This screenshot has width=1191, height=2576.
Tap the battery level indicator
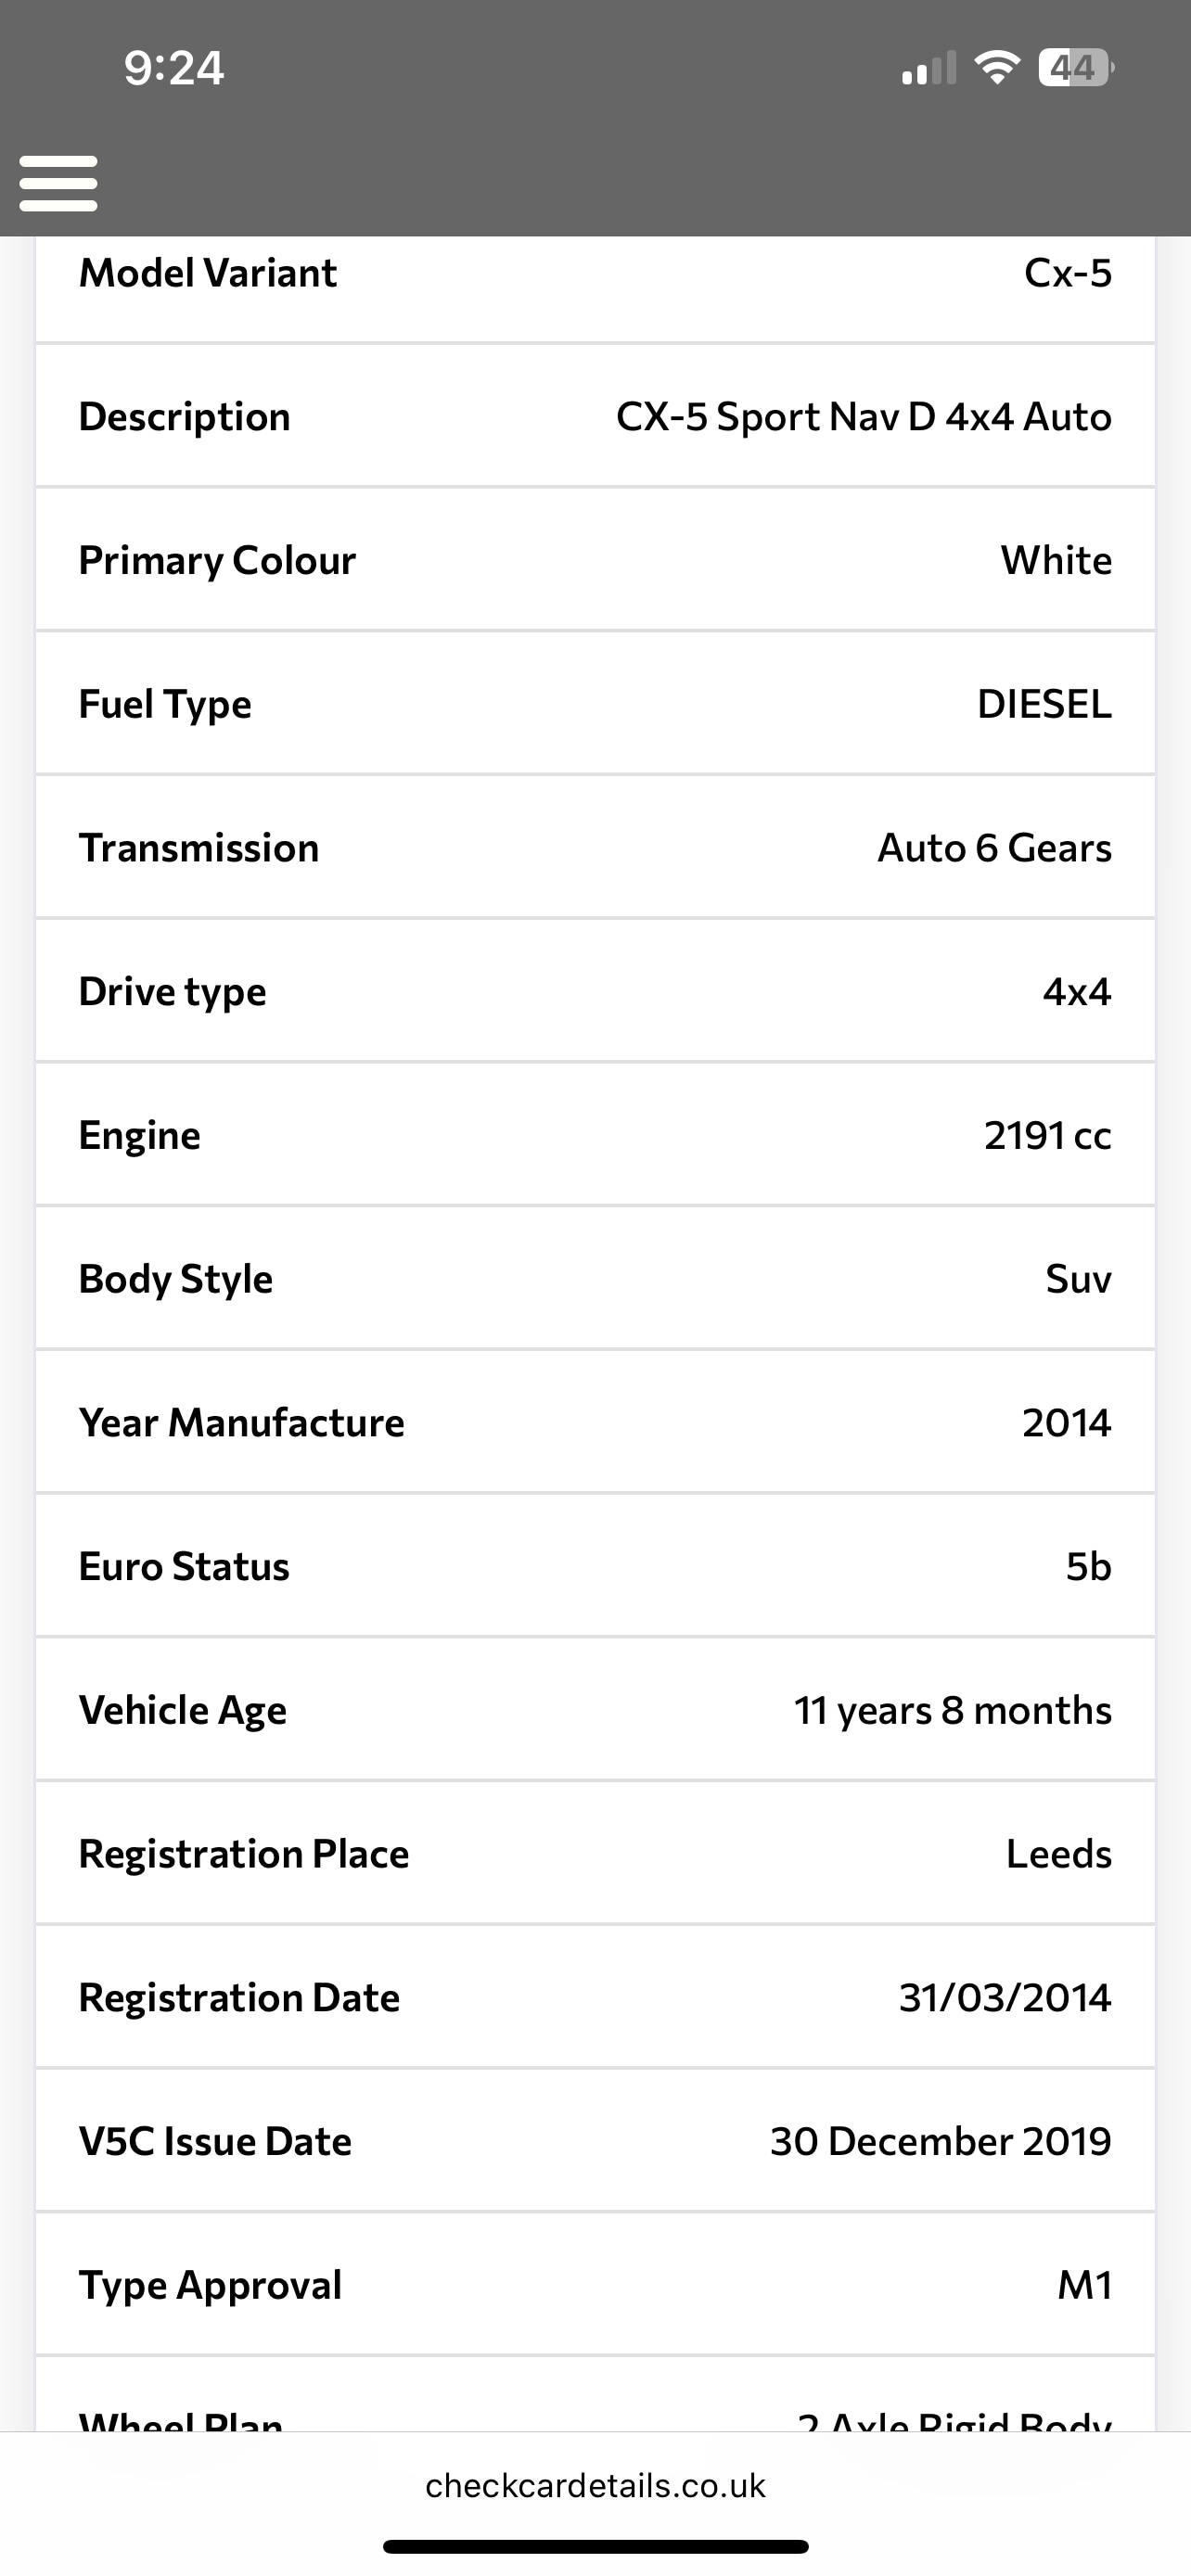pyautogui.click(x=1075, y=68)
